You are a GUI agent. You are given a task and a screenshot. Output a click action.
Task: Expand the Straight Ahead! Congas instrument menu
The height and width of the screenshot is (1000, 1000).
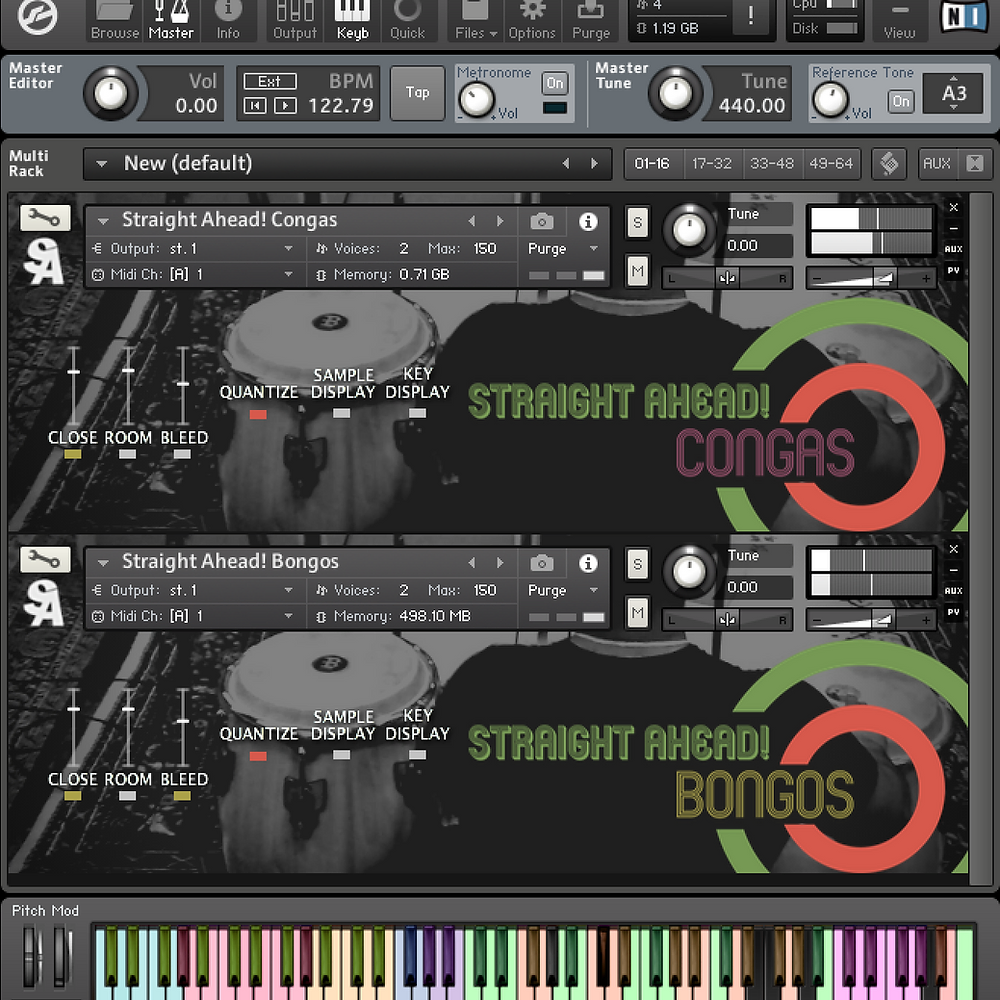click(103, 221)
